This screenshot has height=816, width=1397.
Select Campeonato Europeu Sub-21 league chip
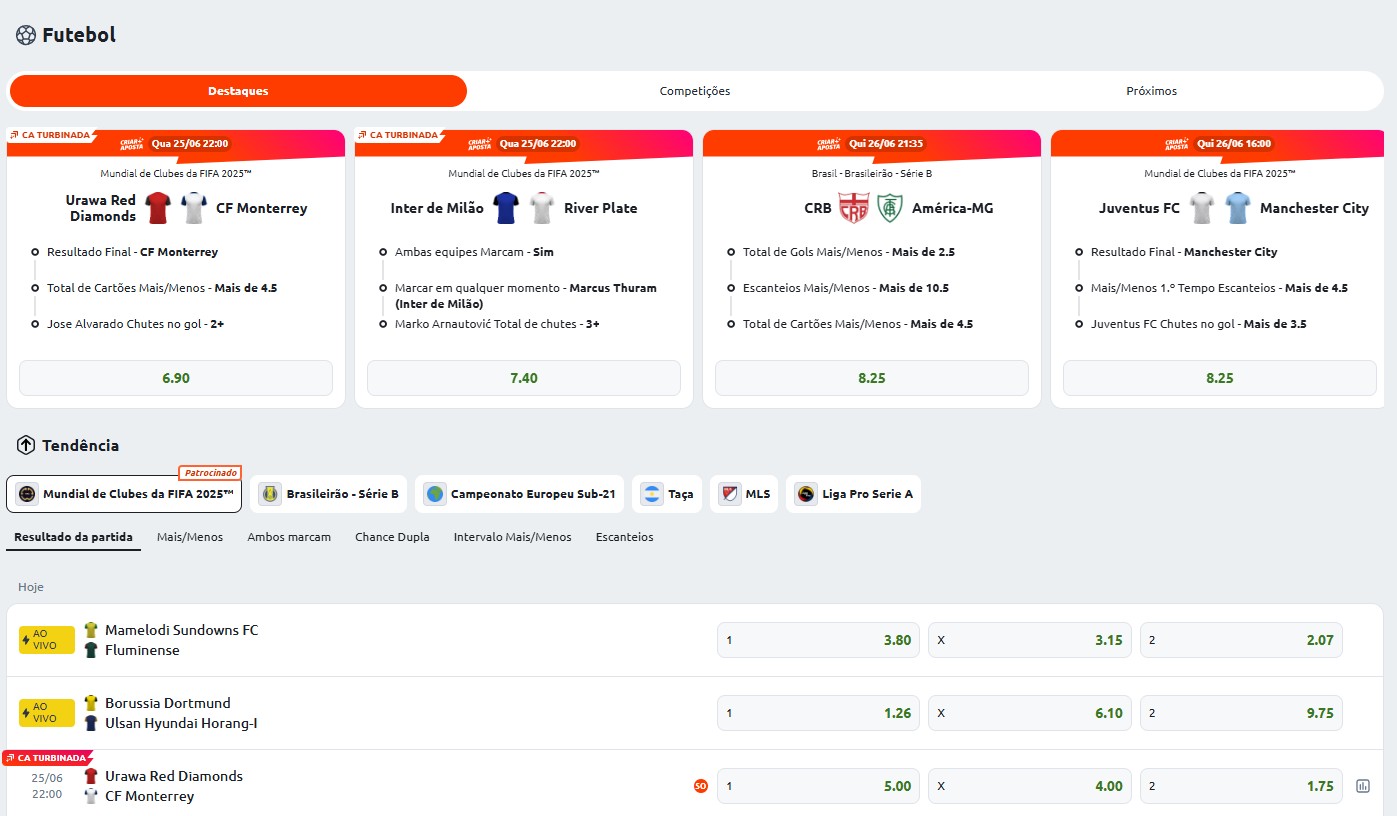pos(519,494)
